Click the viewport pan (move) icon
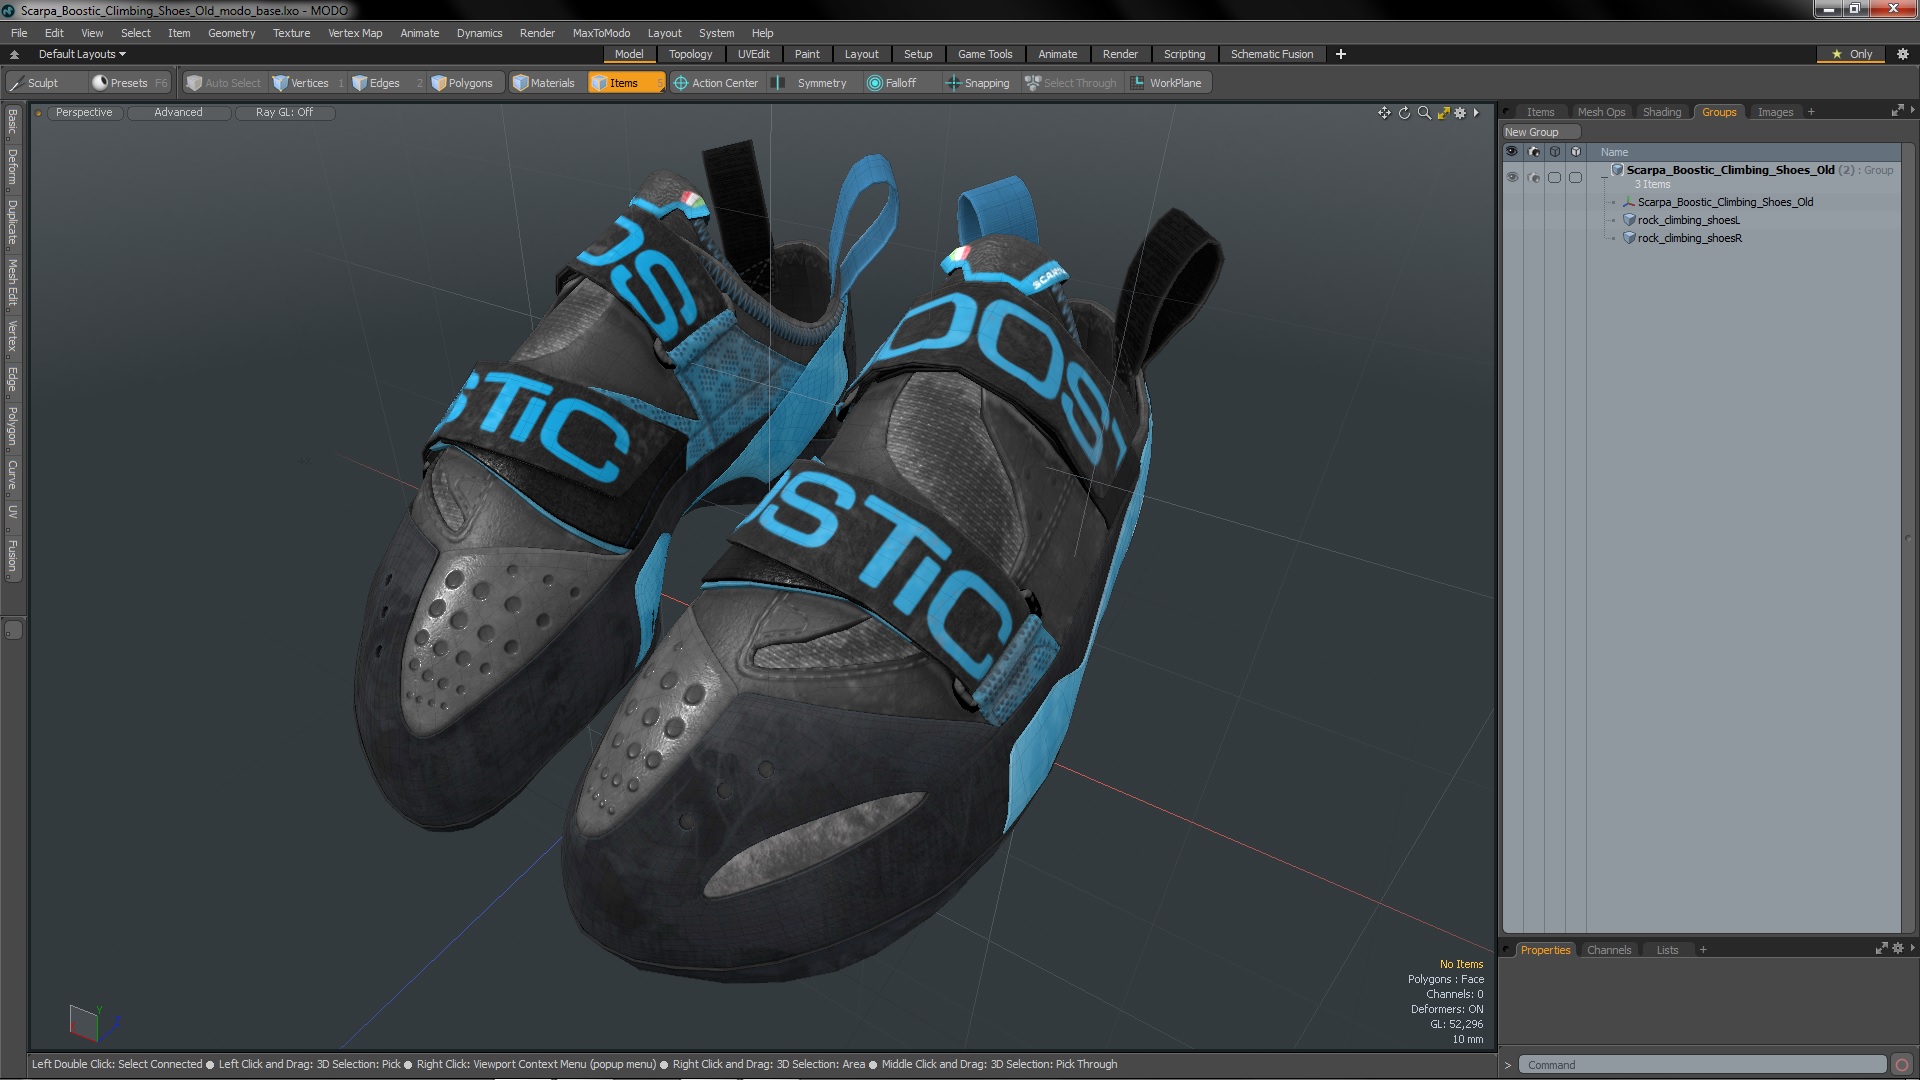Image resolution: width=1920 pixels, height=1080 pixels. tap(1384, 113)
